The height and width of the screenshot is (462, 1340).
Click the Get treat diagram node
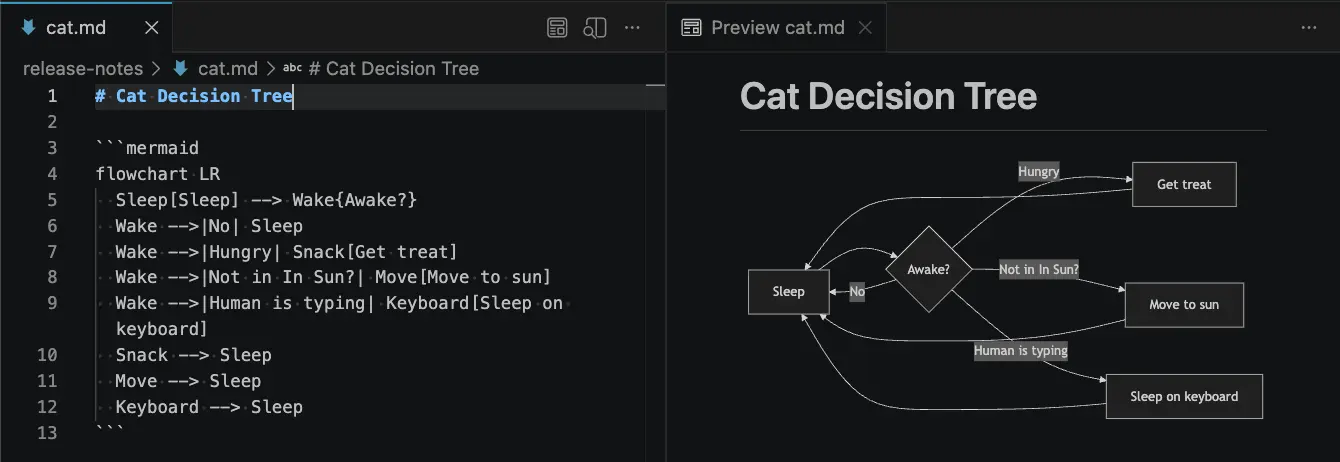click(1184, 184)
